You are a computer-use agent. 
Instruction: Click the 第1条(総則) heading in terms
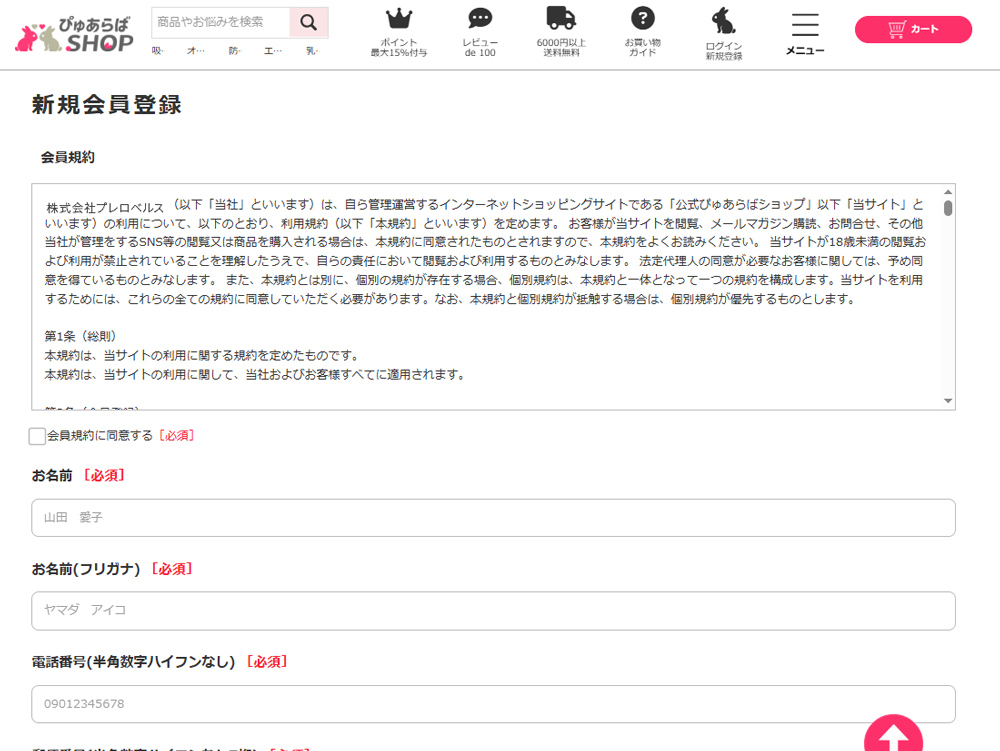tap(80, 336)
